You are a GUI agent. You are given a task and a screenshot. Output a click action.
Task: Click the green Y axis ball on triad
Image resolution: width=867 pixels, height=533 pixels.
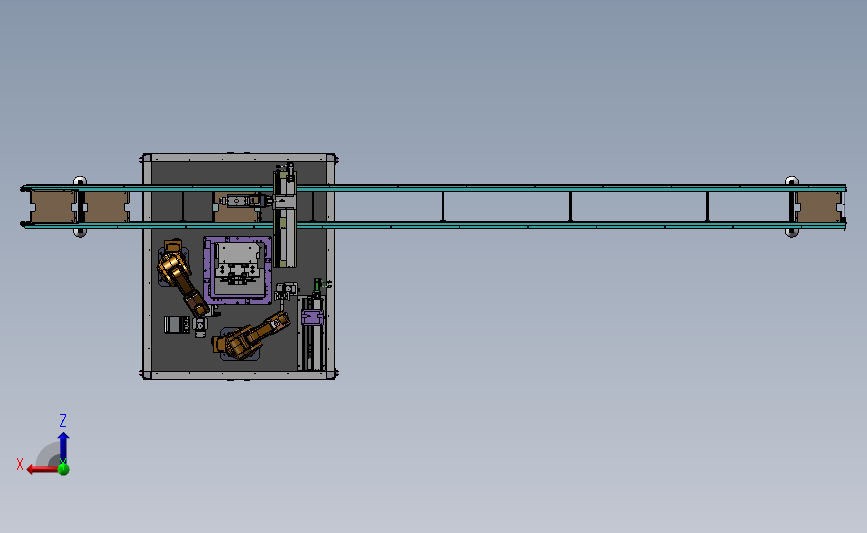pyautogui.click(x=64, y=469)
